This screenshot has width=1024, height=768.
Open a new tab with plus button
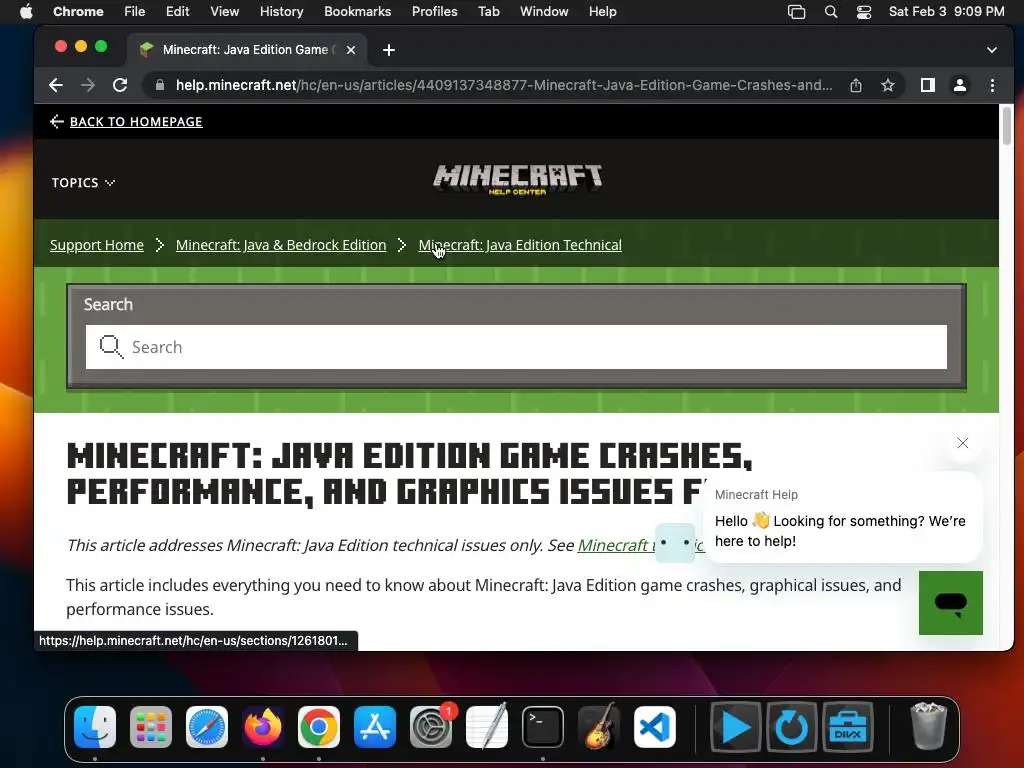coord(389,50)
